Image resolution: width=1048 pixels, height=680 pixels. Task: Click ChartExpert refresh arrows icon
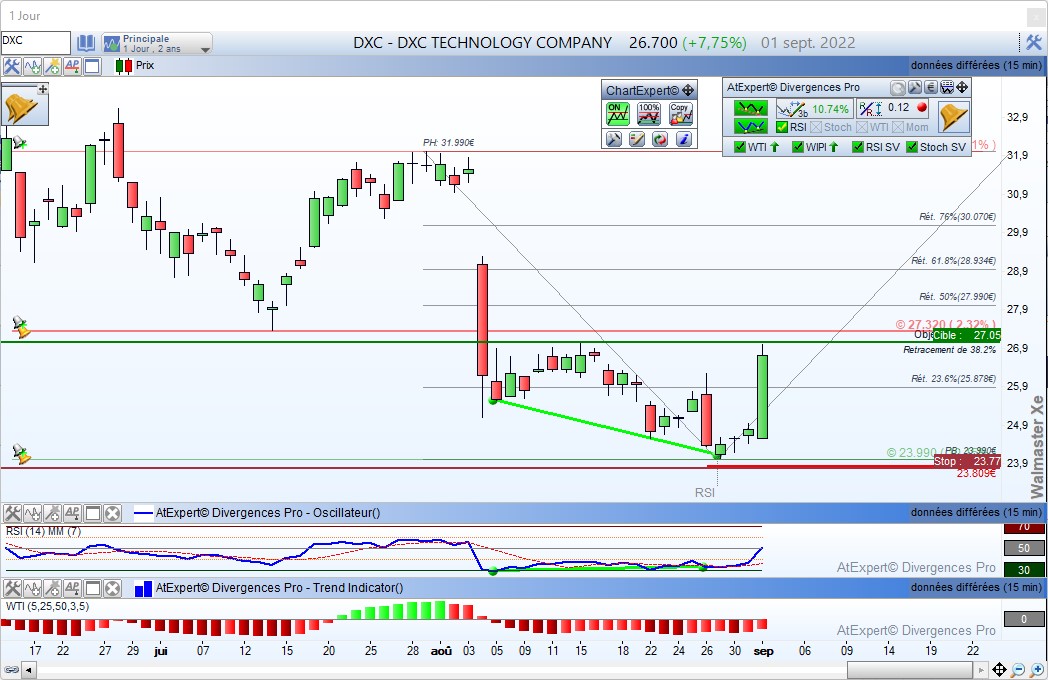pyautogui.click(x=660, y=139)
